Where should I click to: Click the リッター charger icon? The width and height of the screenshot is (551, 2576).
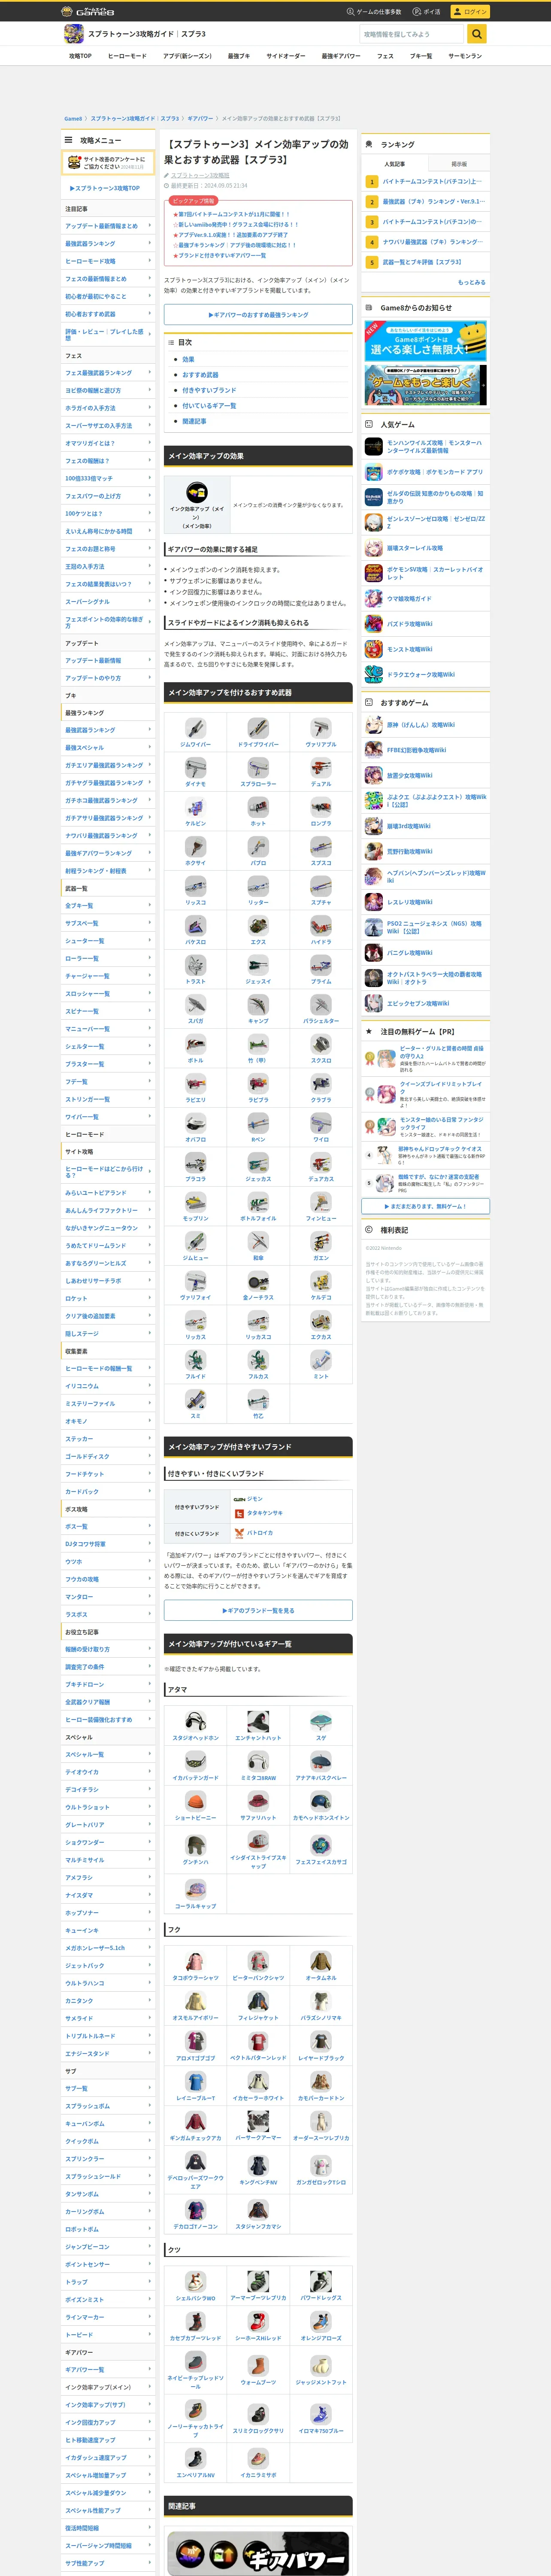point(258,886)
